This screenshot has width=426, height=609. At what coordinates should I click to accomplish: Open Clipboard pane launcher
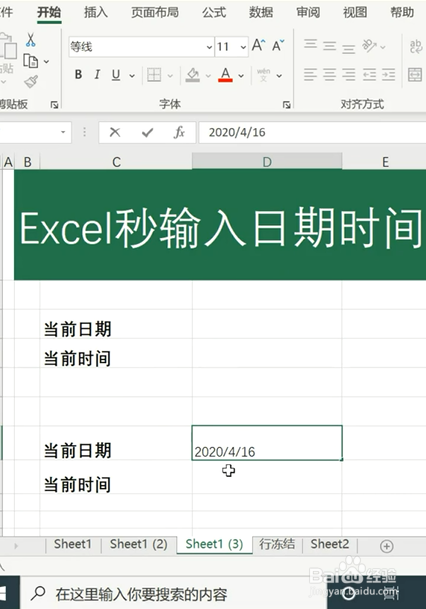[54, 104]
